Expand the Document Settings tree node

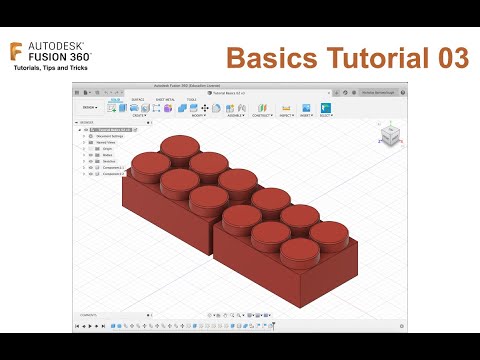tap(84, 136)
